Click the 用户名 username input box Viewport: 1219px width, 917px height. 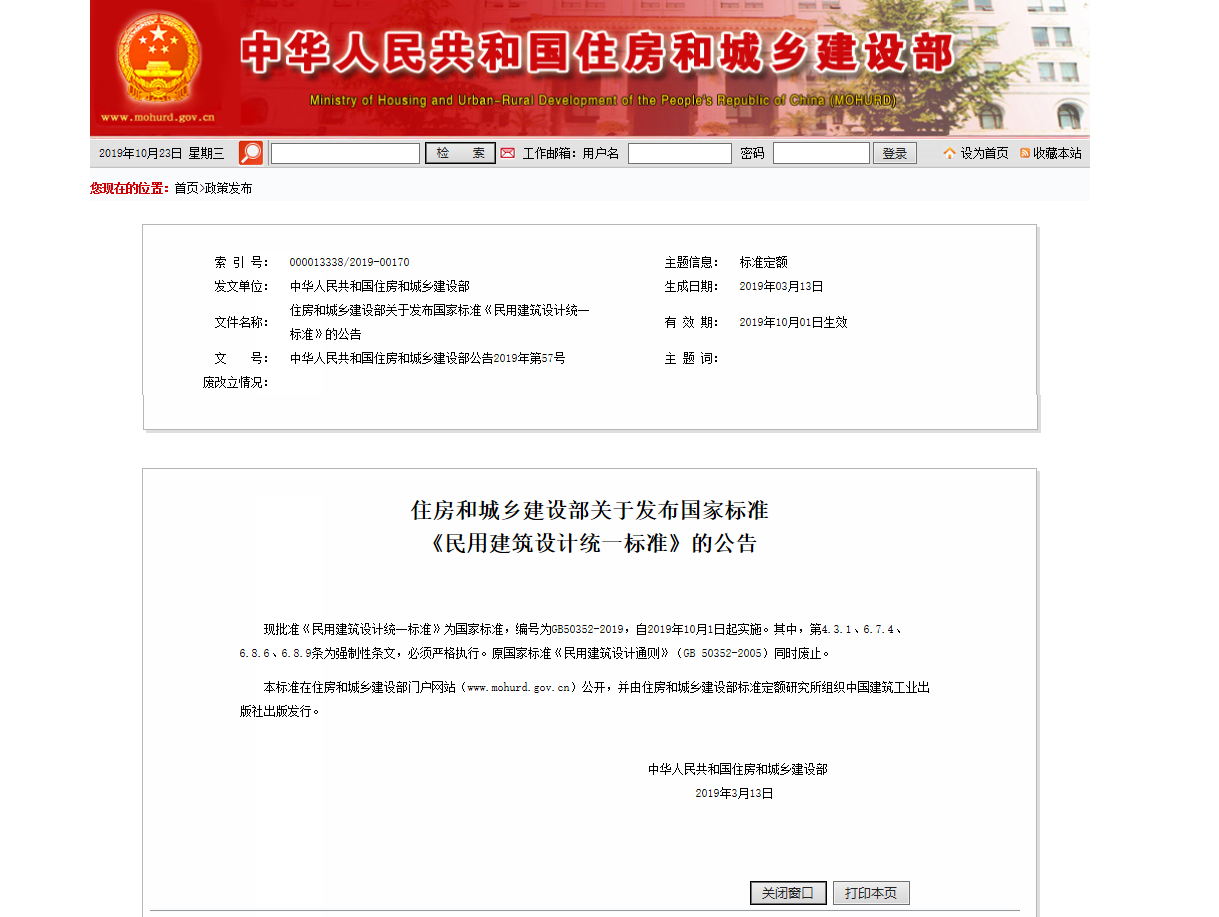click(x=679, y=153)
